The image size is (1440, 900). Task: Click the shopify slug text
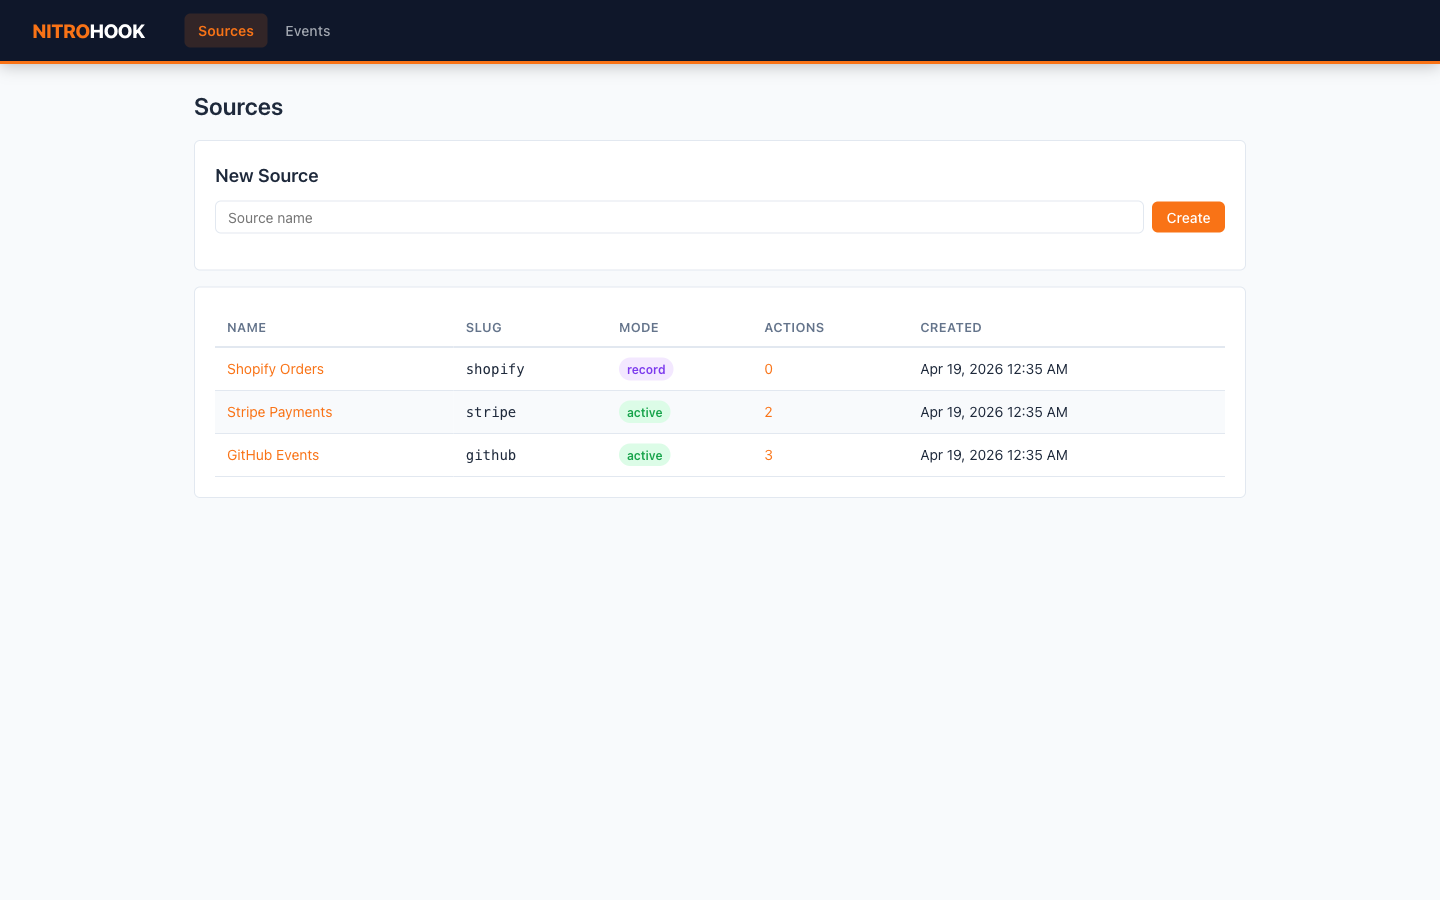(495, 369)
